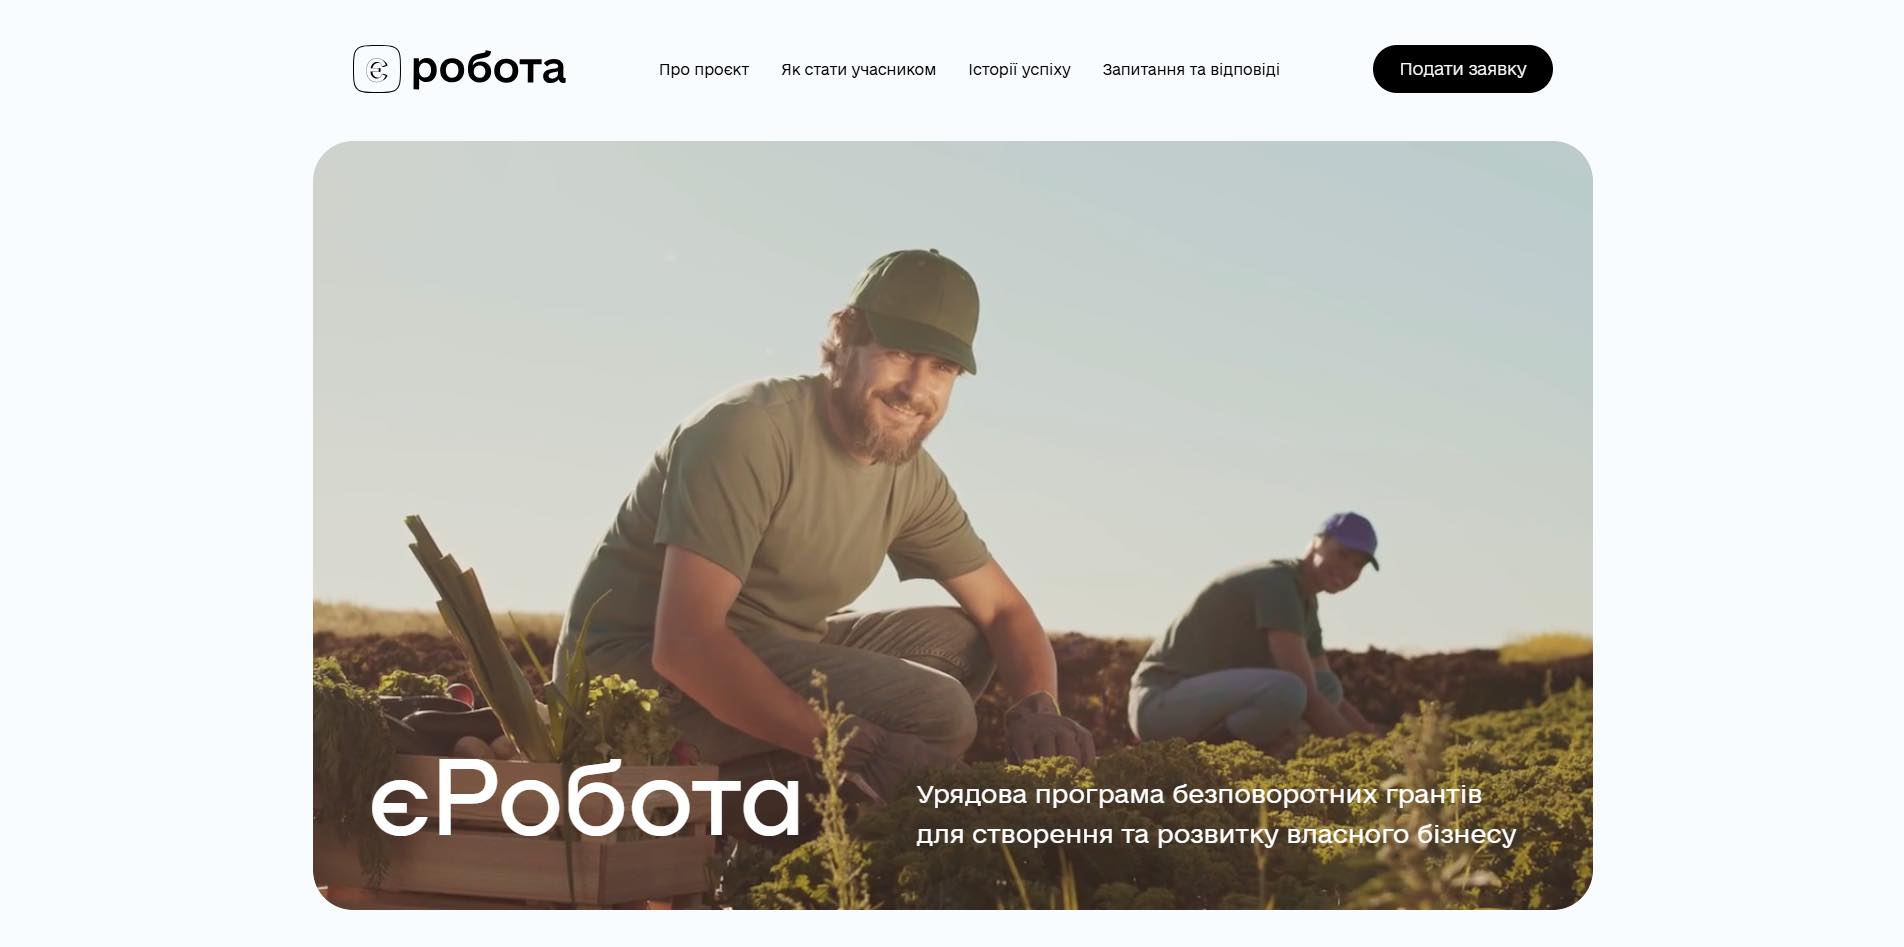Screen dimensions: 1904x947
Task: Click the purple cap on the woman
Action: [x=1350, y=537]
